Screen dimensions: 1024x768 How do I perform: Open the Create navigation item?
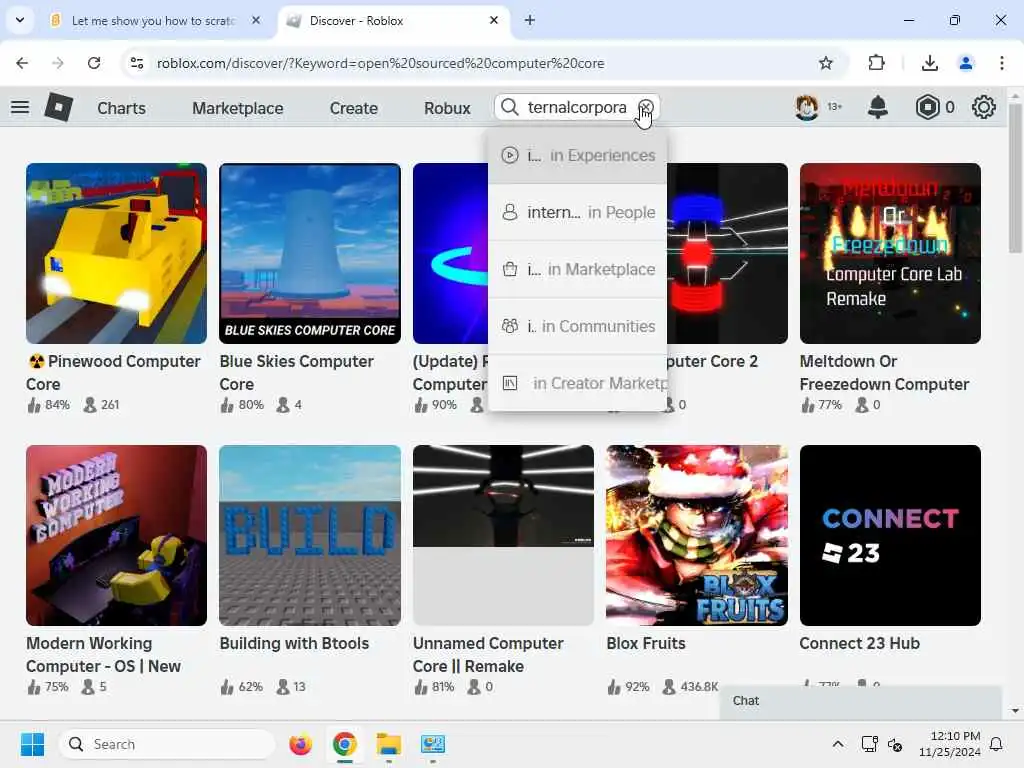pyautogui.click(x=353, y=108)
